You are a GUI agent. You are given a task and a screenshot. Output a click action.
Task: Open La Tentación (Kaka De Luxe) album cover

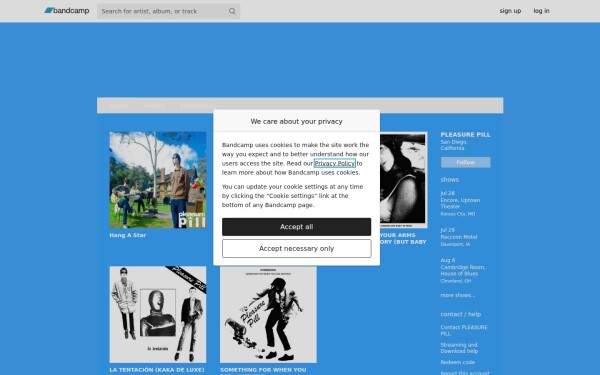point(158,315)
